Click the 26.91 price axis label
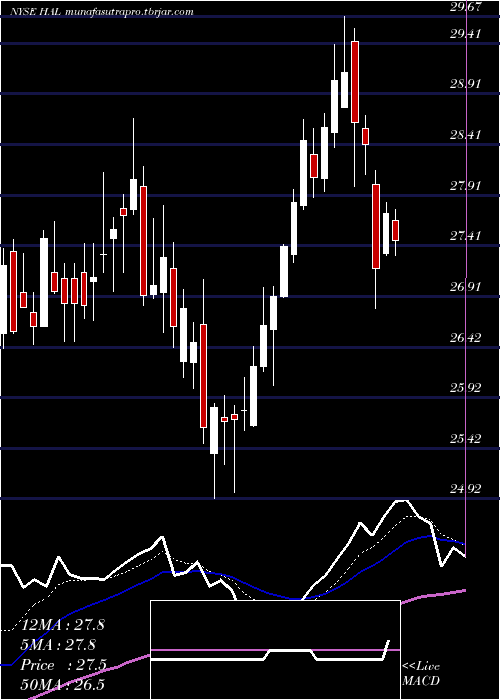The height and width of the screenshot is (700, 500). (466, 286)
